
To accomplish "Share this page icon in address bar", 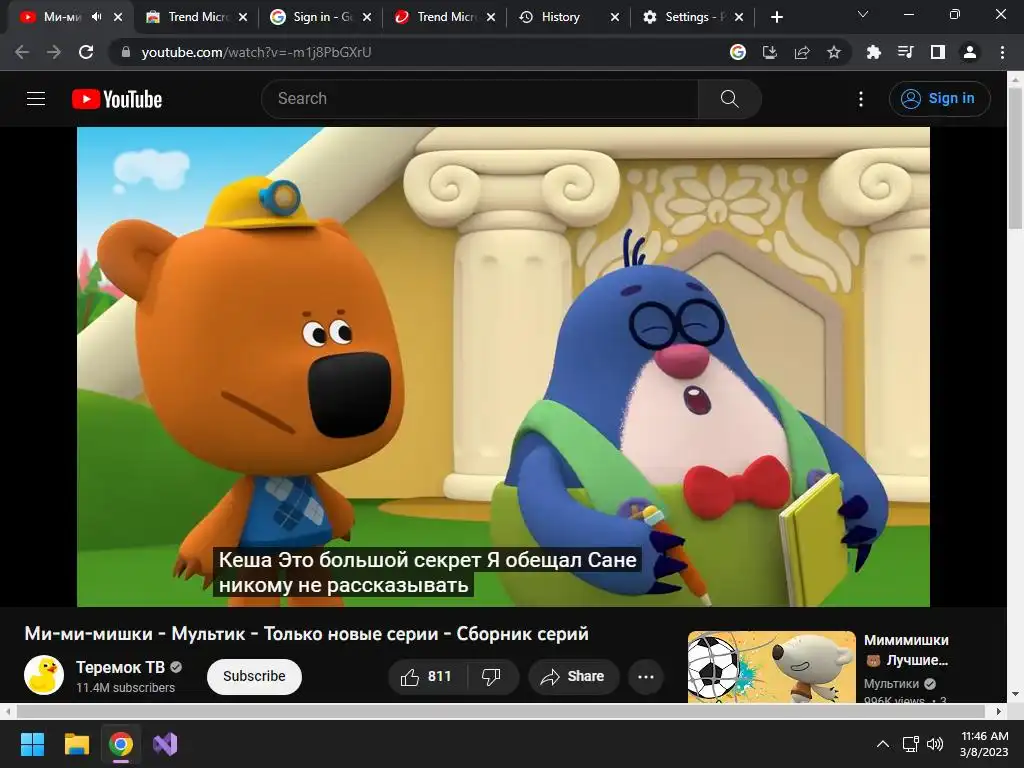I will [802, 52].
